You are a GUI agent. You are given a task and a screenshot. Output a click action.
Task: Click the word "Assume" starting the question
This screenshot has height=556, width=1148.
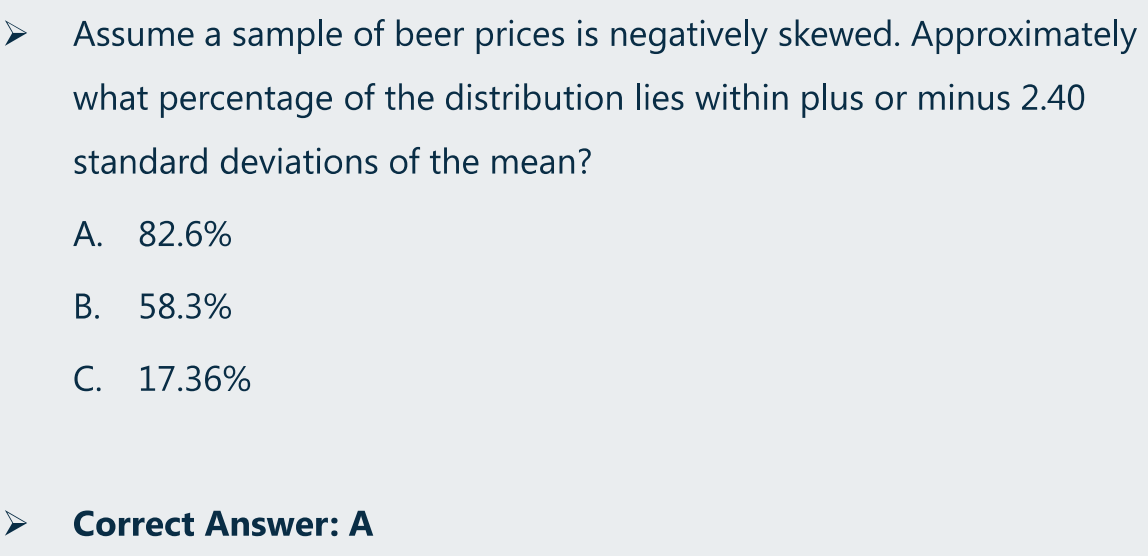(133, 35)
